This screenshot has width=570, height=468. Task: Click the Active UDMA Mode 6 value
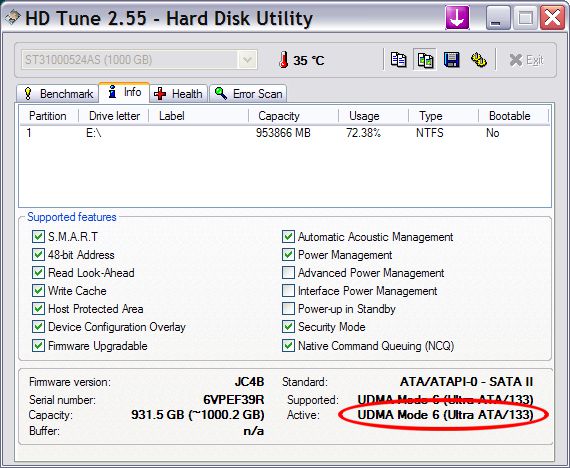(x=445, y=415)
